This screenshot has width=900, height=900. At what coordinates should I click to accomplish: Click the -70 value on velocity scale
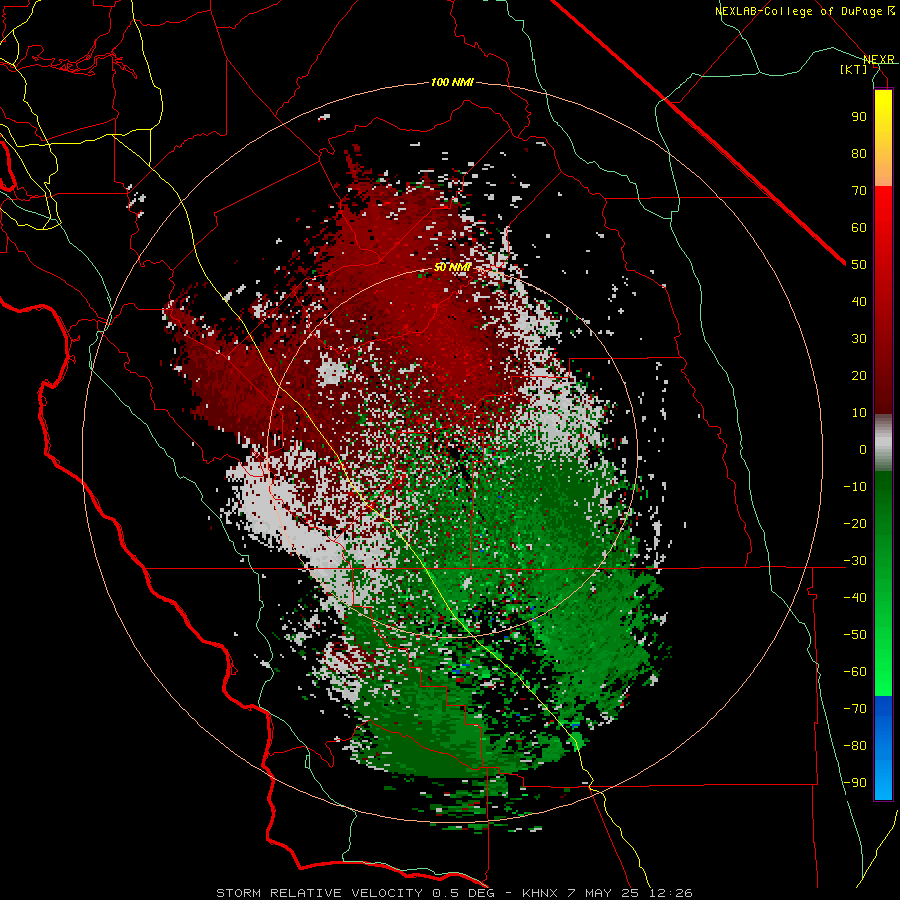(855, 709)
